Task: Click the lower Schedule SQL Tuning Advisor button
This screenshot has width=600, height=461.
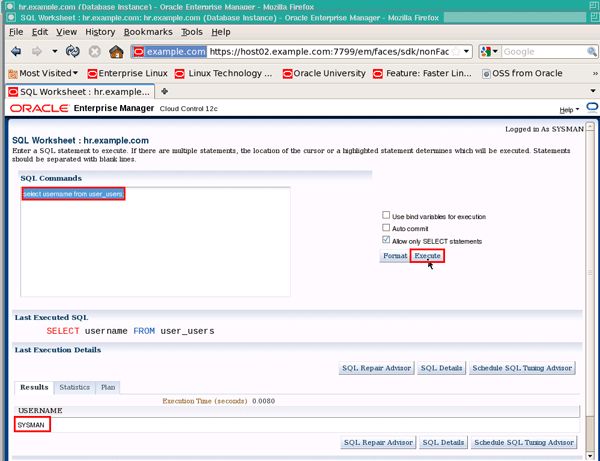Action: point(524,442)
